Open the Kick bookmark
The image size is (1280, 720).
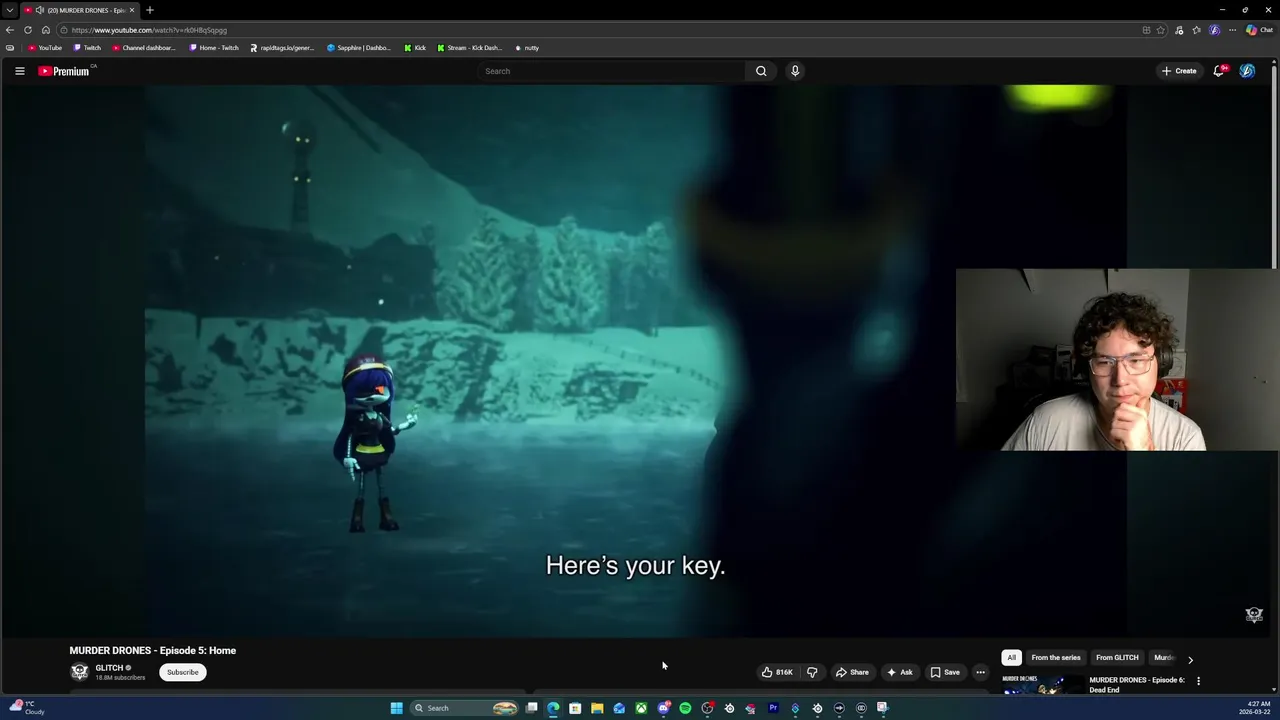tap(415, 48)
